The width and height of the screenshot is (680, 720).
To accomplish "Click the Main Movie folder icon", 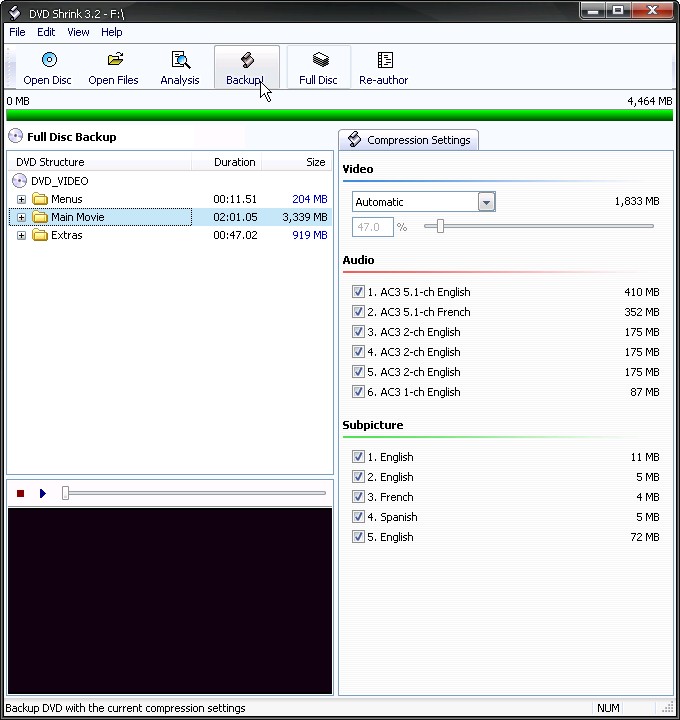I will pos(40,217).
